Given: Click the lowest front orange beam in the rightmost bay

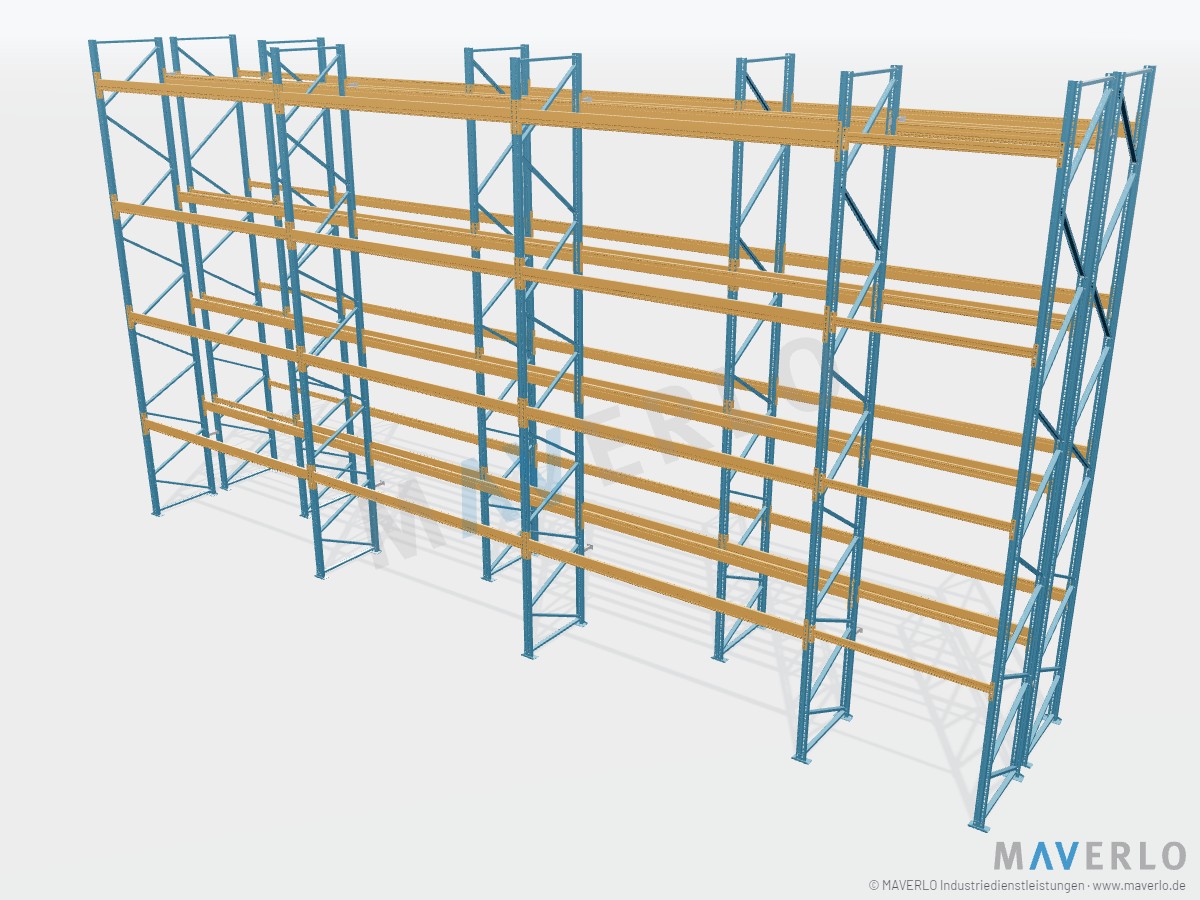Looking at the screenshot, I should coord(902,662).
